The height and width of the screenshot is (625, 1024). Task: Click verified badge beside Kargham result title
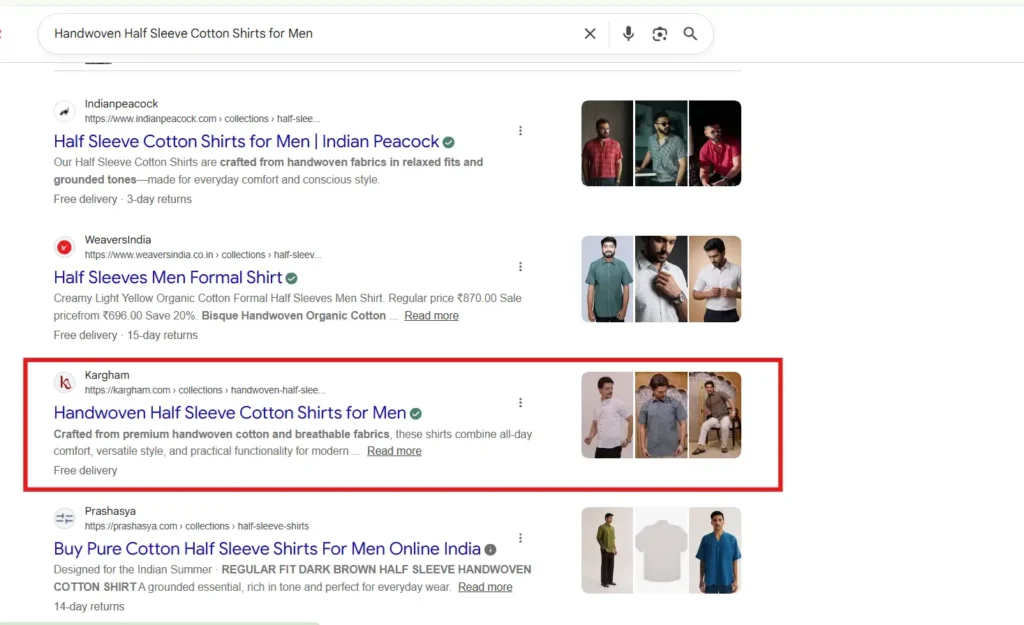(x=415, y=413)
